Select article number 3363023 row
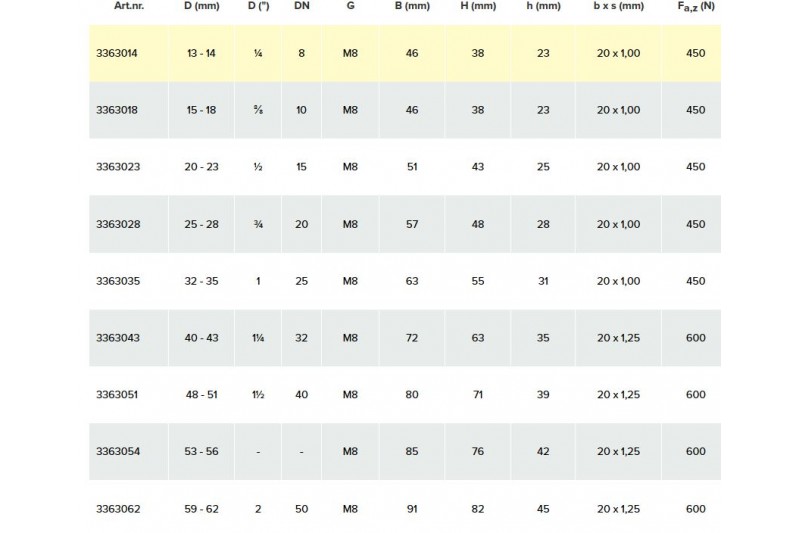 click(405, 167)
